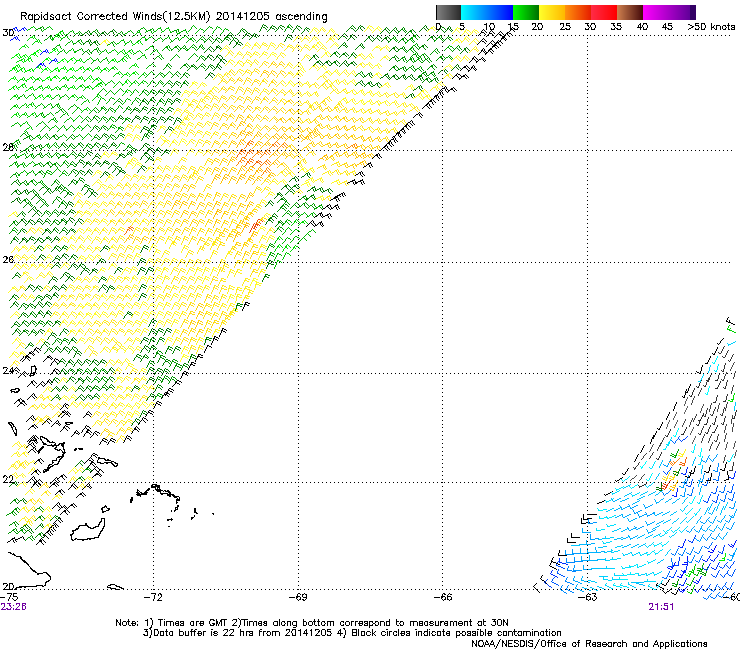
Task: Click the gray 0-5 knots color swatch
Action: pyautogui.click(x=448, y=12)
